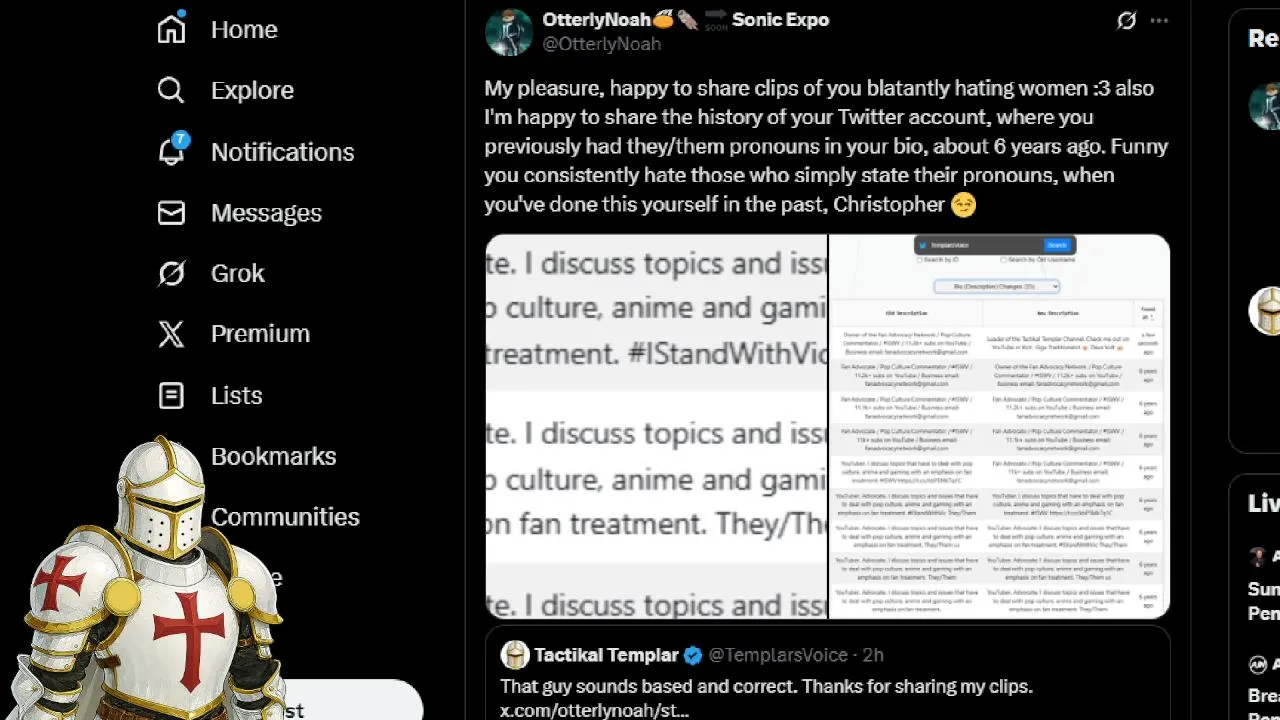
Task: Open OtterlyNoah's profile avatar
Action: tap(508, 32)
